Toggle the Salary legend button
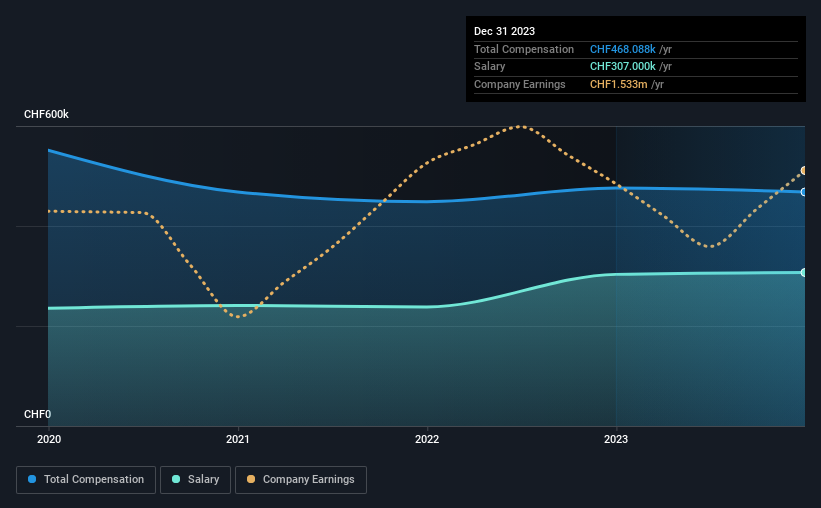 click(195, 480)
